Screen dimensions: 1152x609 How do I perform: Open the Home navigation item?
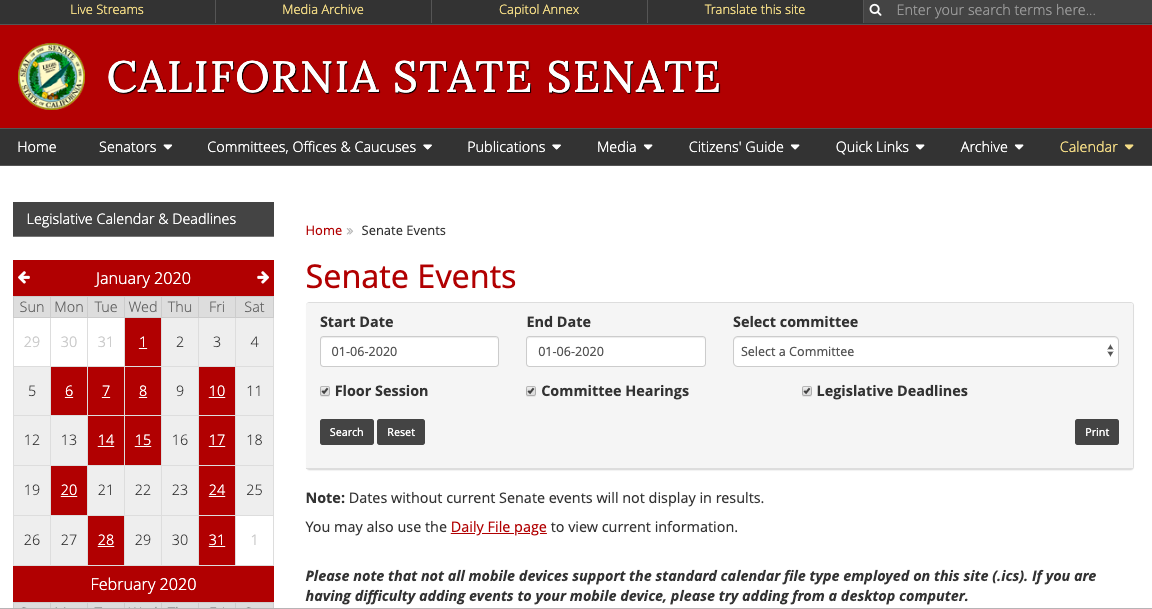[x=37, y=147]
